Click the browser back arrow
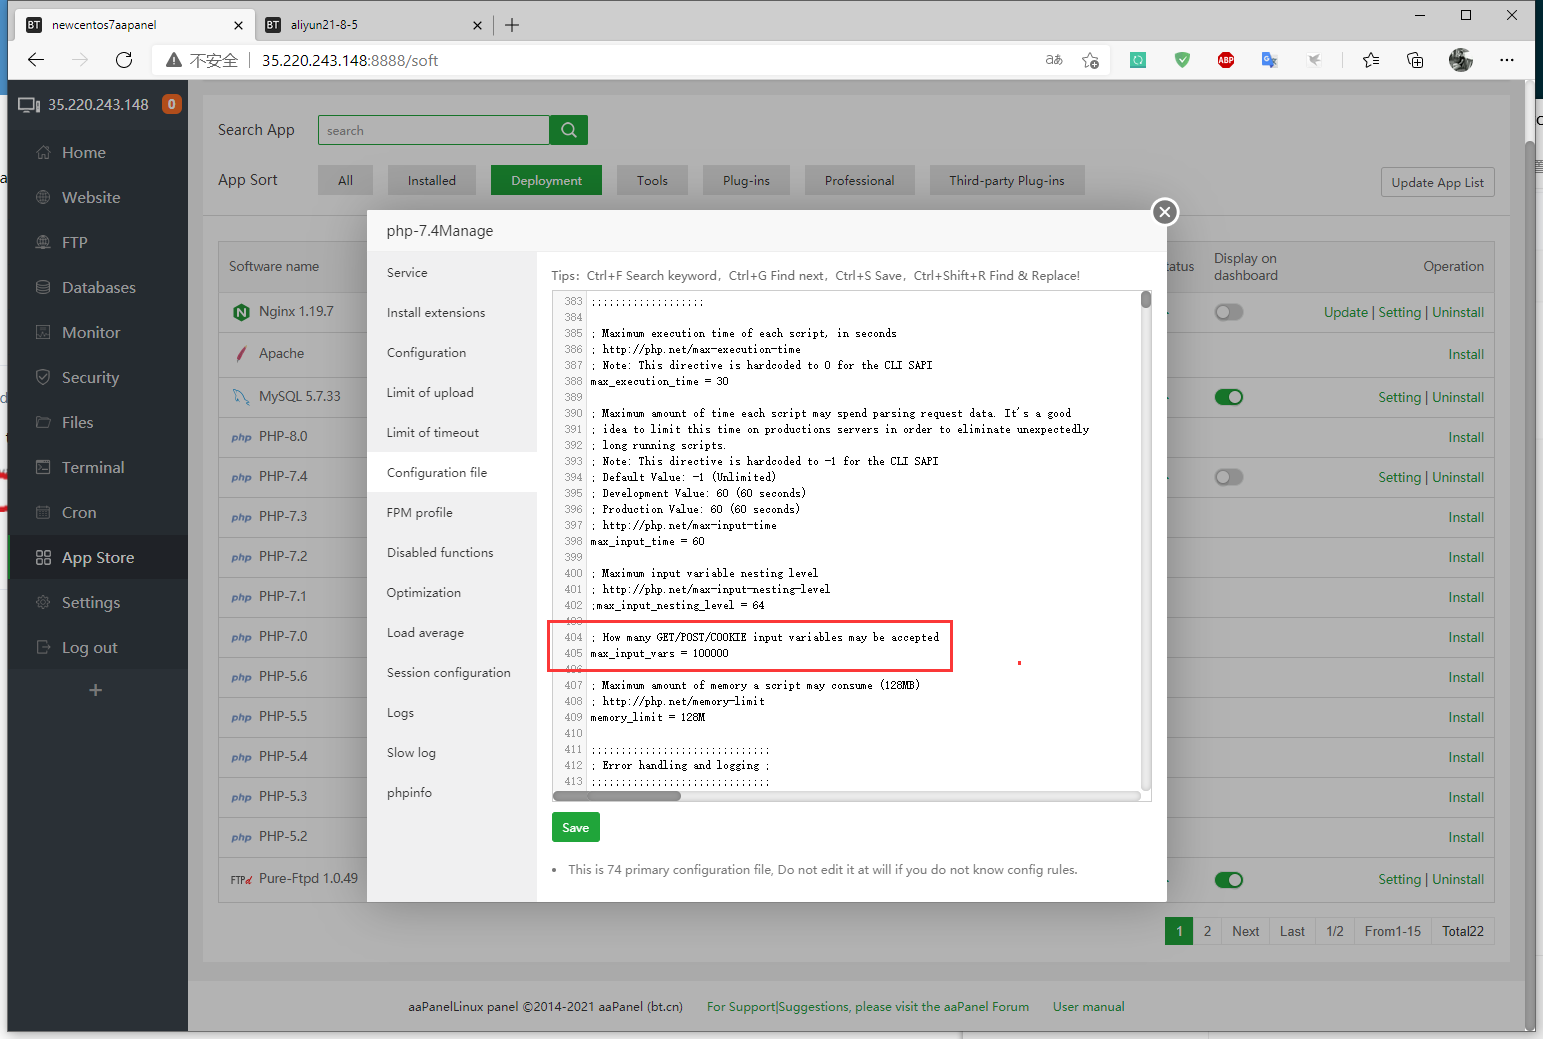 point(36,60)
